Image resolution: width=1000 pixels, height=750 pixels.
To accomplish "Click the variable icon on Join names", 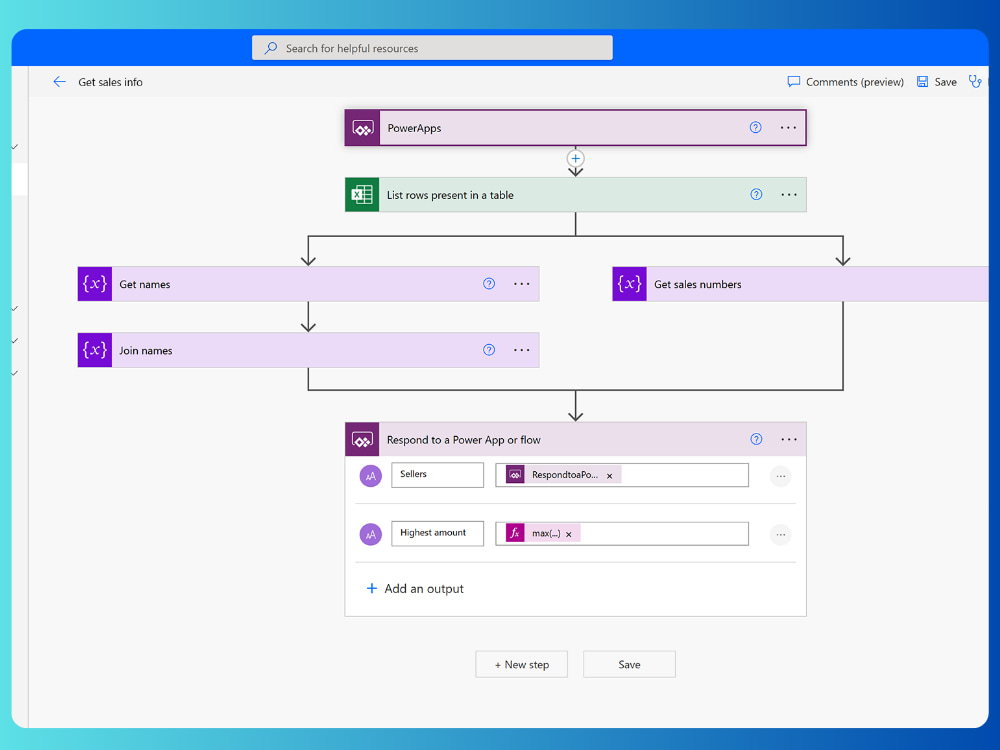I will pos(95,350).
